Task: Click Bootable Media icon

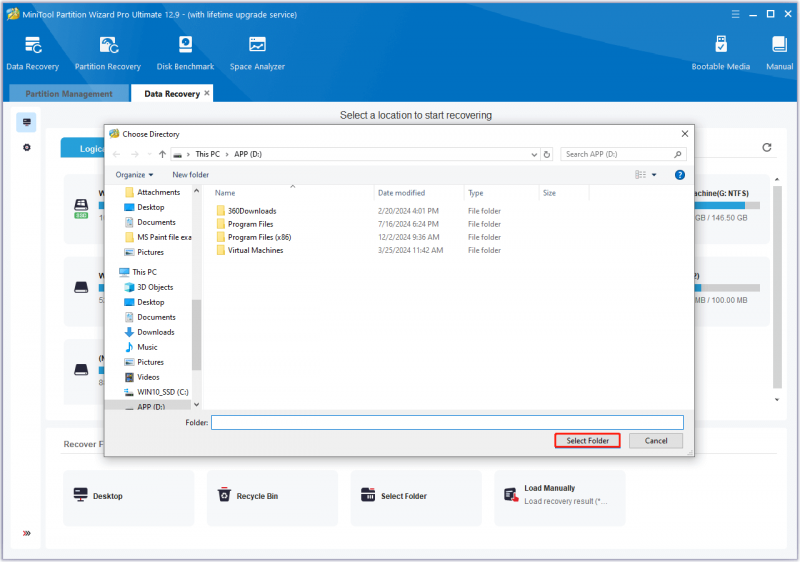Action: (720, 53)
